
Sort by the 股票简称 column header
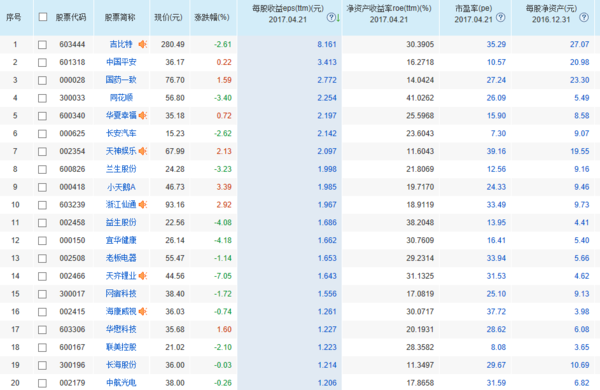point(120,17)
